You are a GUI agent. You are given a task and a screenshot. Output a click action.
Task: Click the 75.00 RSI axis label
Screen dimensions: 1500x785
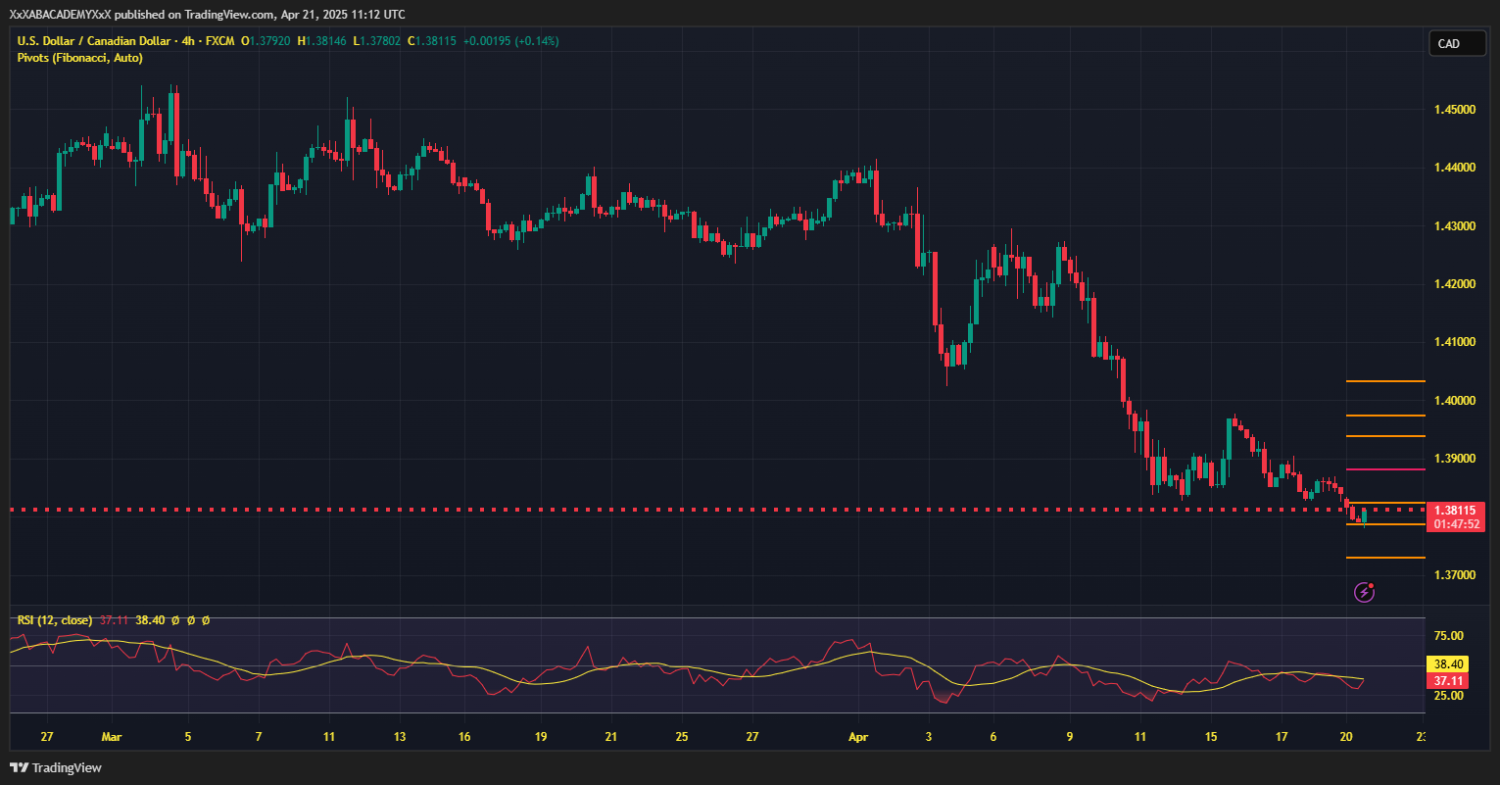coord(1449,636)
